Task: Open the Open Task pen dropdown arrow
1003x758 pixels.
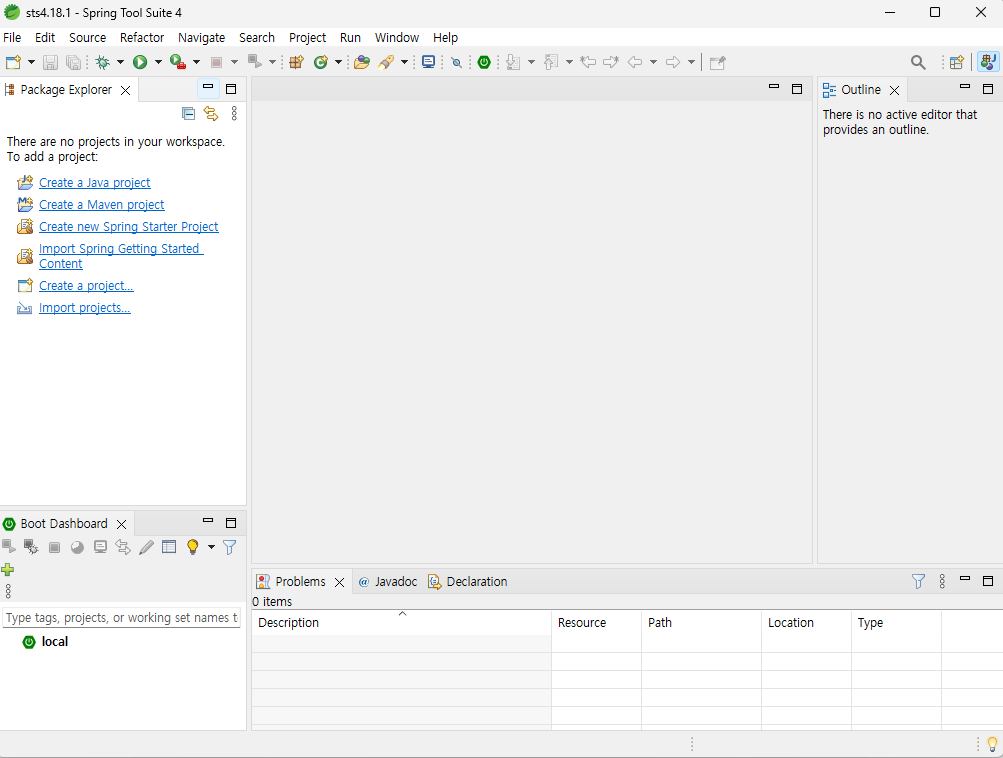Action: [x=404, y=62]
